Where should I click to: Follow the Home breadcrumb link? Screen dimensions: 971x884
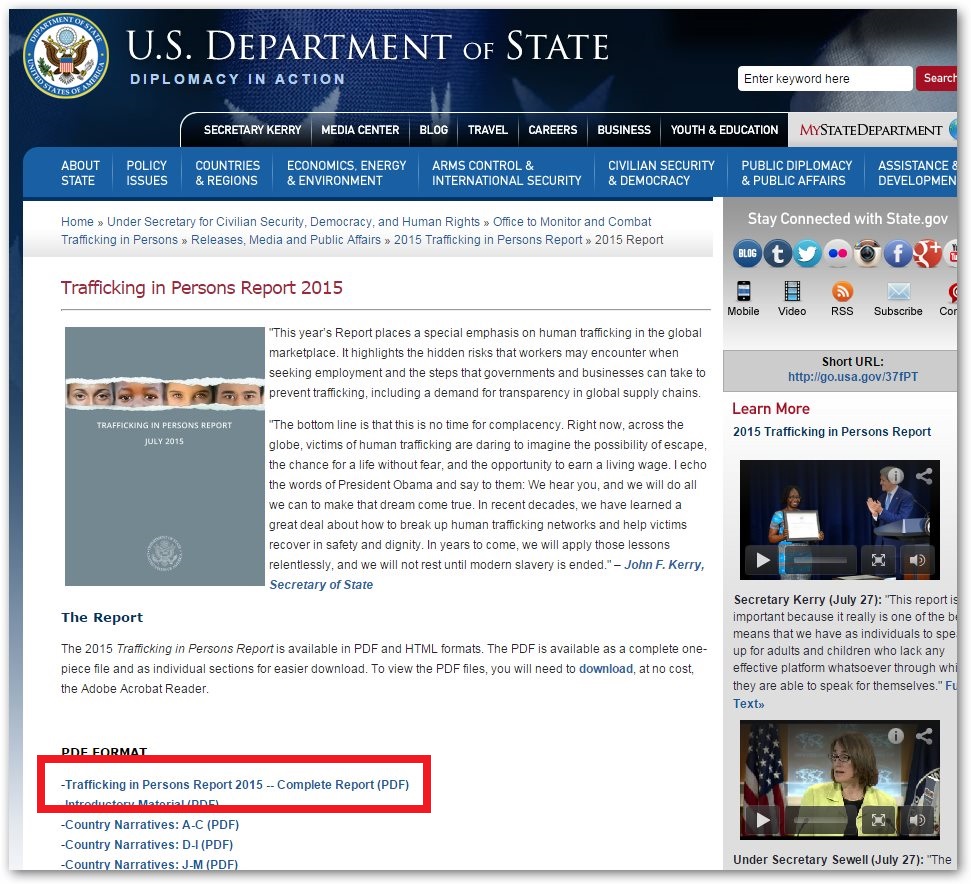coord(77,222)
